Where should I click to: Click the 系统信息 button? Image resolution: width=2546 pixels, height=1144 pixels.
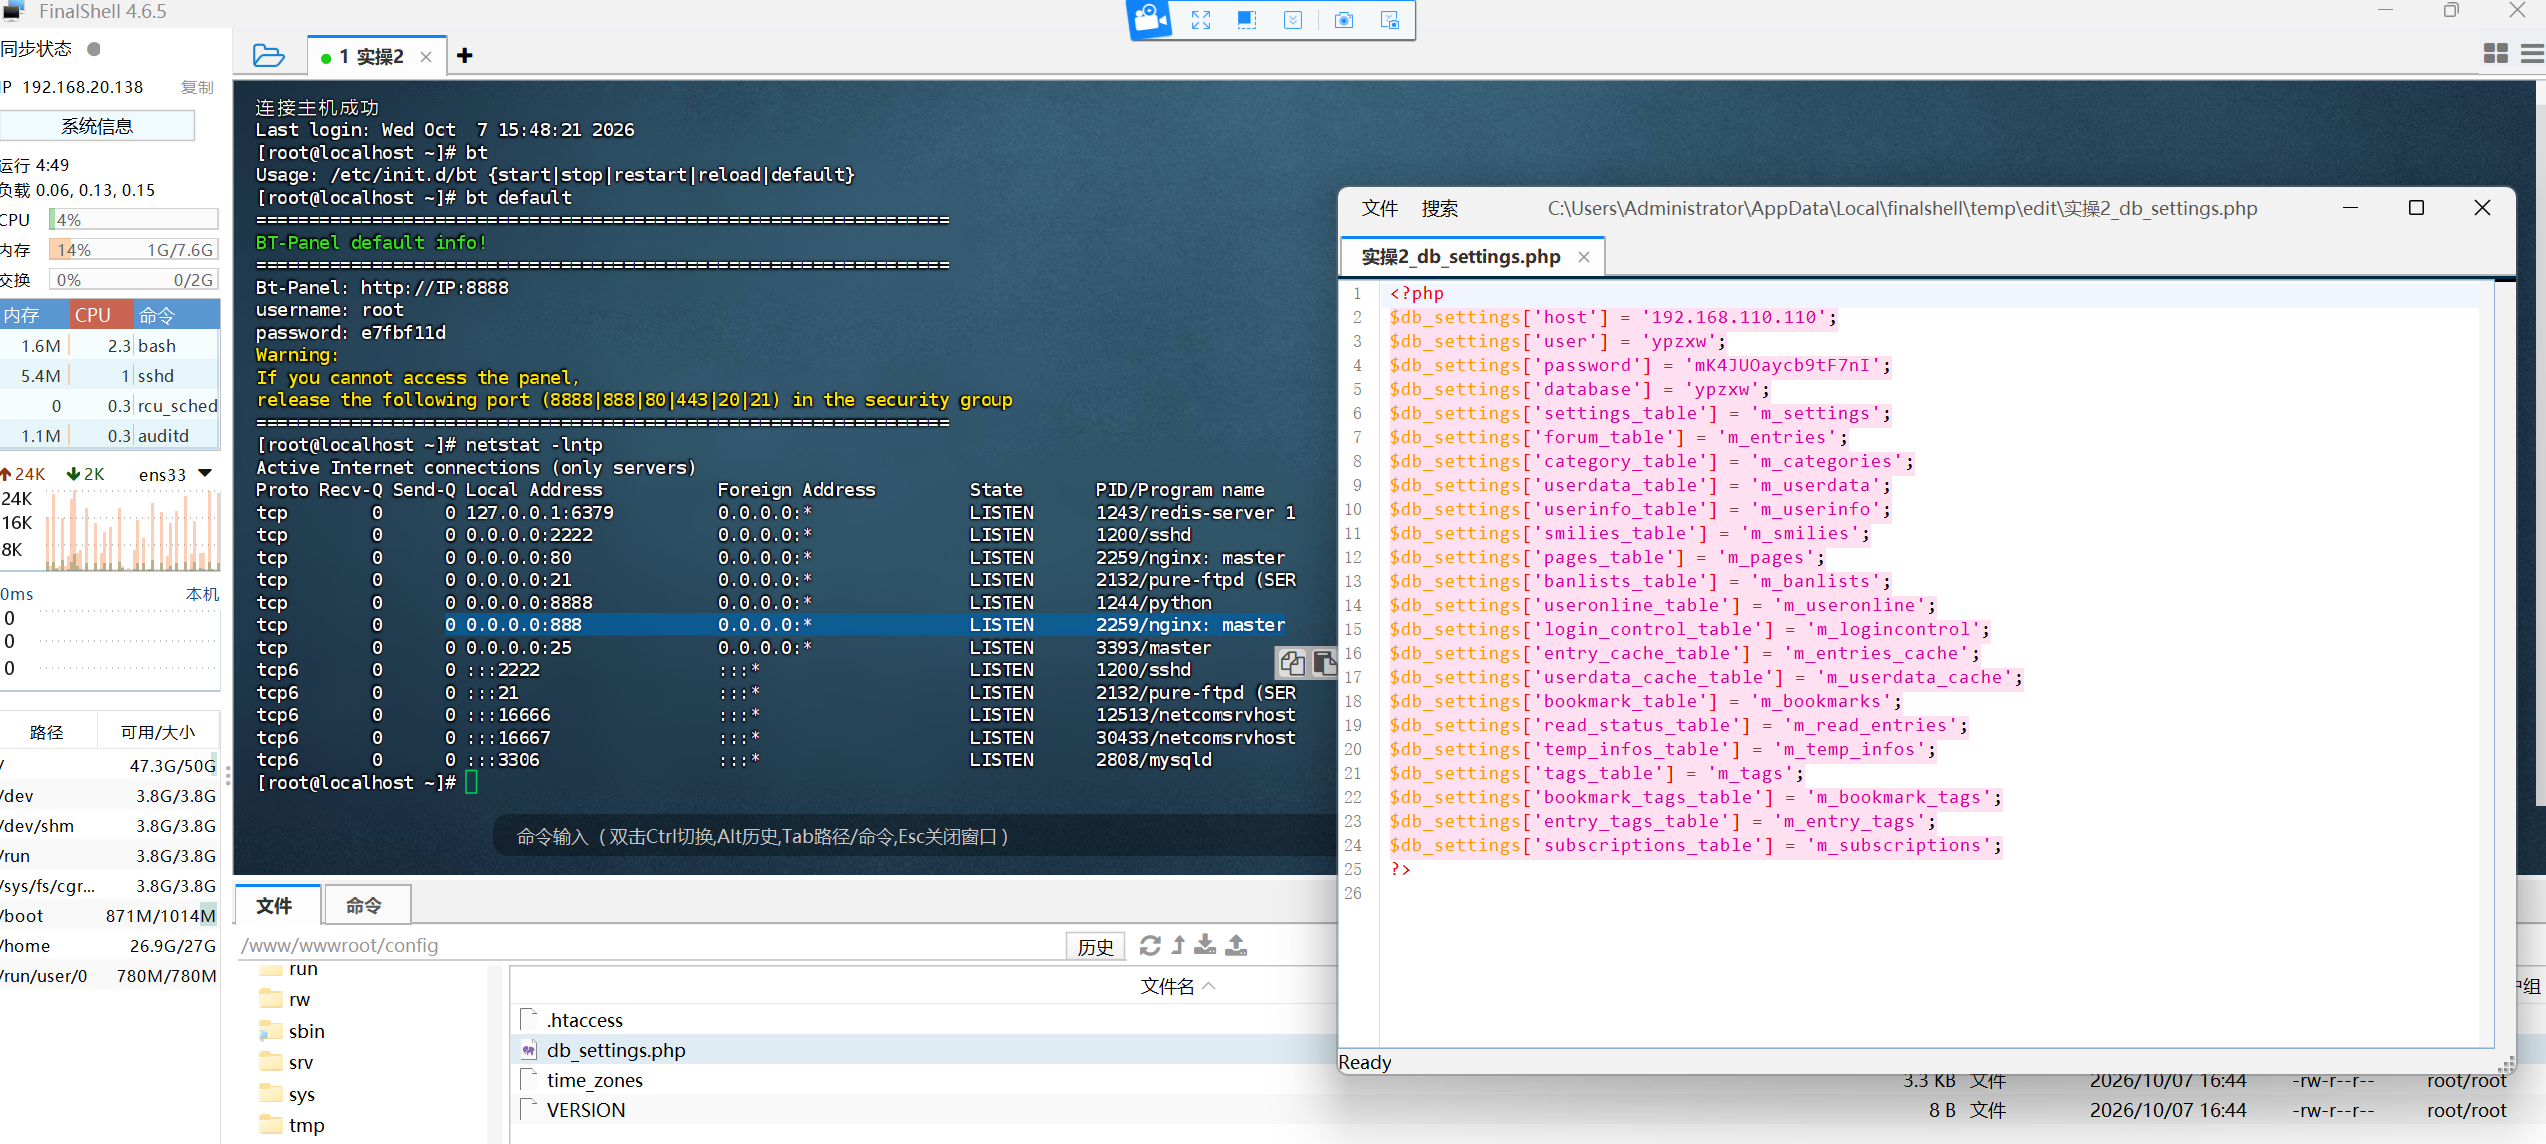[x=97, y=126]
